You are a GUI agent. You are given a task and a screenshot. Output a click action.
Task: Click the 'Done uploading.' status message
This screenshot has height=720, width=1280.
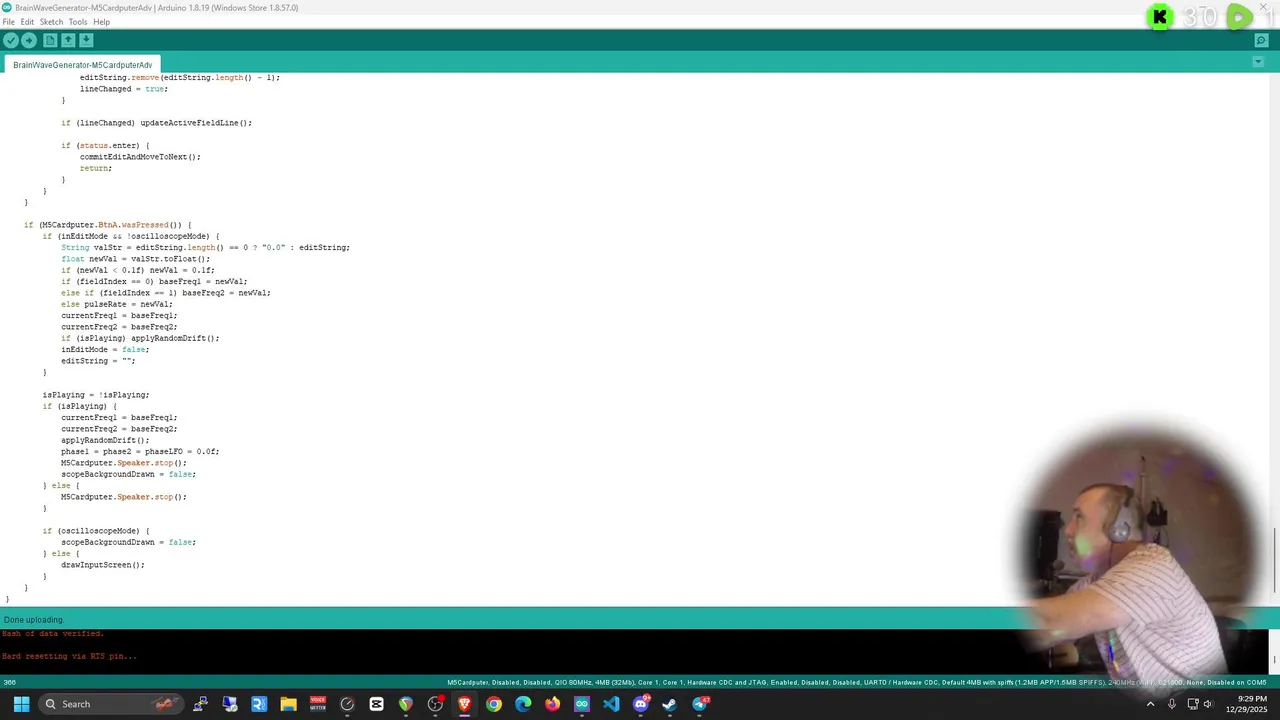tap(34, 620)
